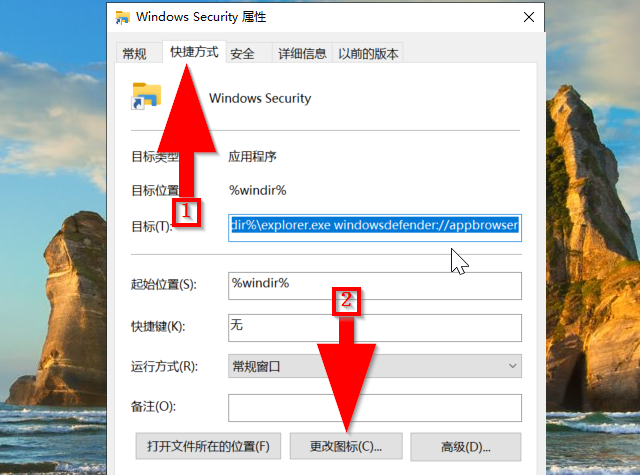Open the 安全 tab
Image resolution: width=640 pixels, height=475 pixels.
coord(242,53)
